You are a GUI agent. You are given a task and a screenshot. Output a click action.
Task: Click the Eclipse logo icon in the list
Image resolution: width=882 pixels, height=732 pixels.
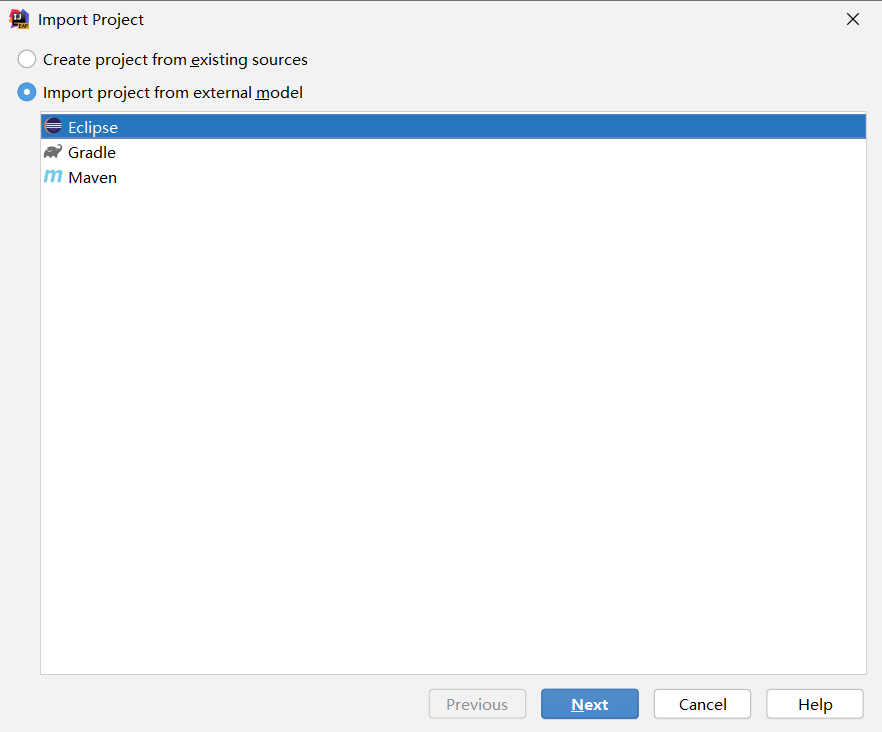[x=54, y=127]
